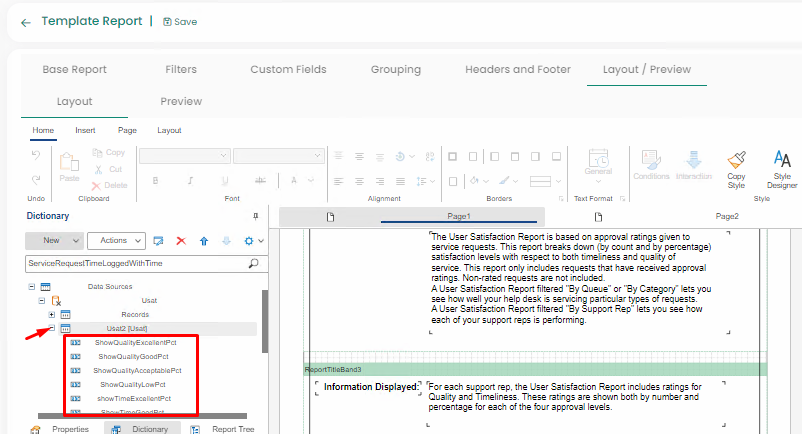
Task: Switch to the Preview sub-tab
Action: (181, 101)
